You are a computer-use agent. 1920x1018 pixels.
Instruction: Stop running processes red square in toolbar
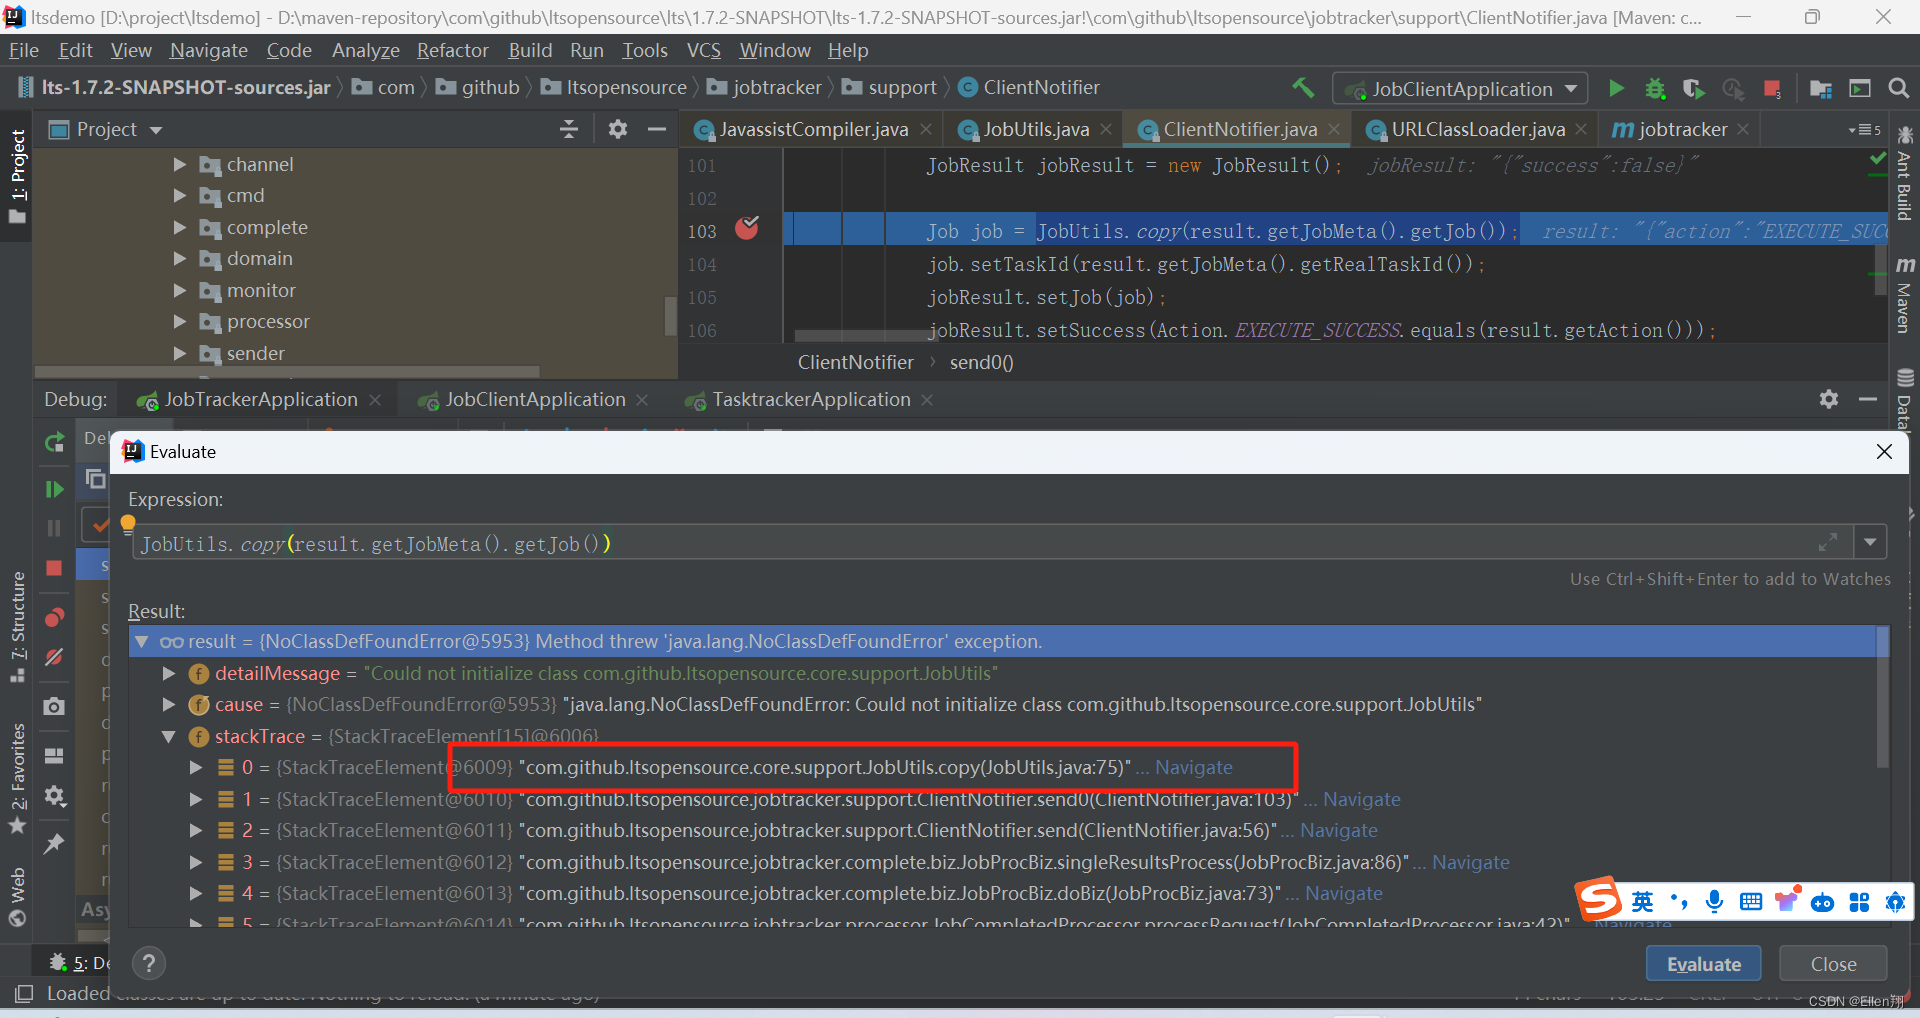[x=1772, y=88]
